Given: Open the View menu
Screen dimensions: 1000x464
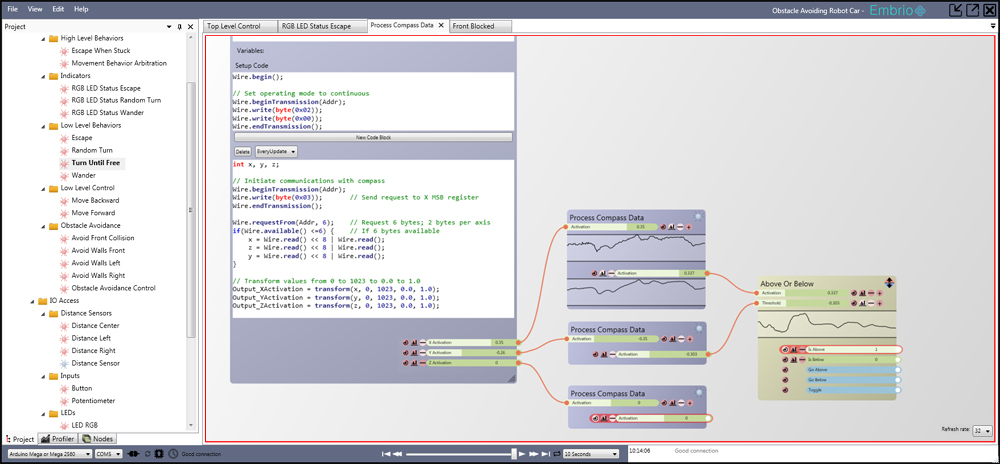Looking at the screenshot, I should [35, 10].
